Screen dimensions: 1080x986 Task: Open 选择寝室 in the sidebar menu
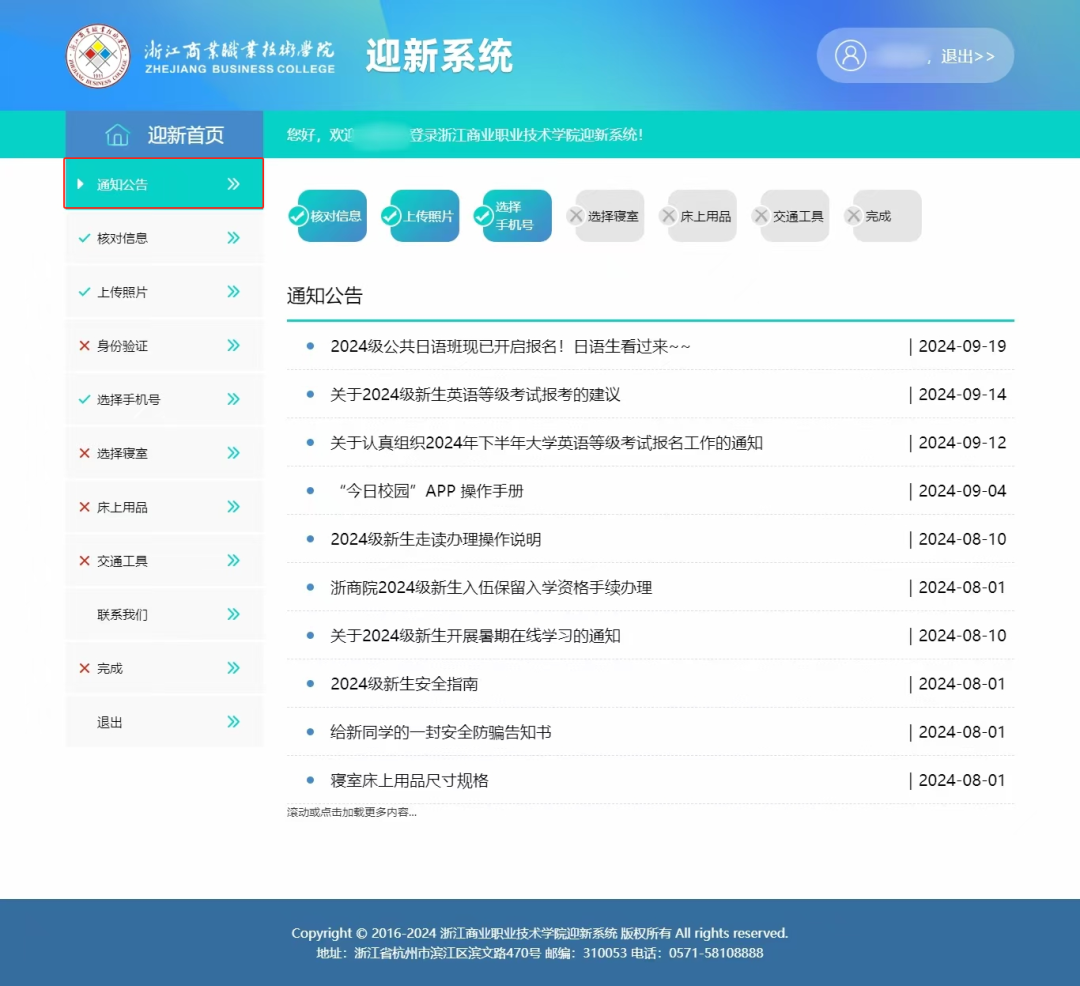122,453
